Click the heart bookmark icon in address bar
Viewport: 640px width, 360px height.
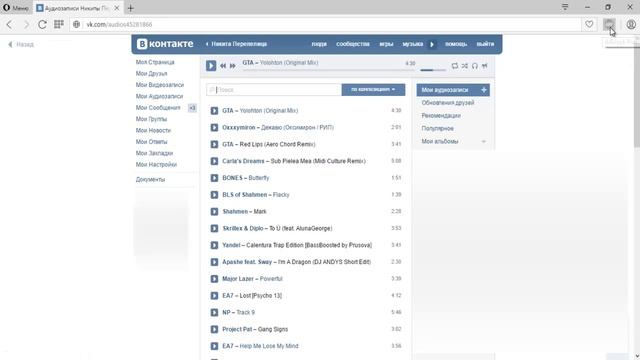[589, 24]
